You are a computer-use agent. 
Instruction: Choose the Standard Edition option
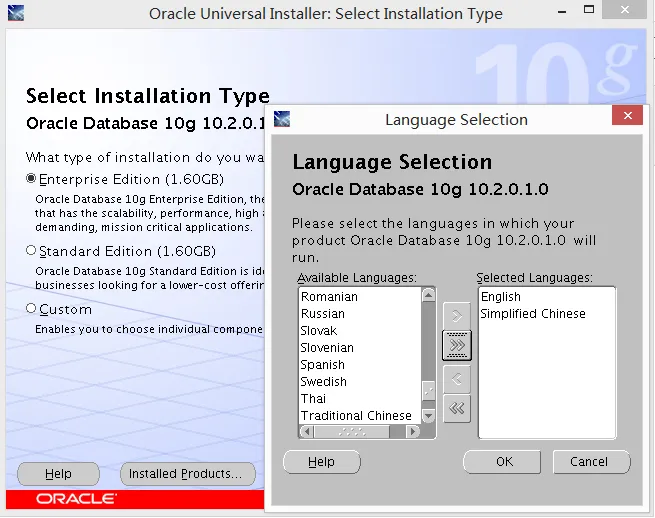[31, 250]
